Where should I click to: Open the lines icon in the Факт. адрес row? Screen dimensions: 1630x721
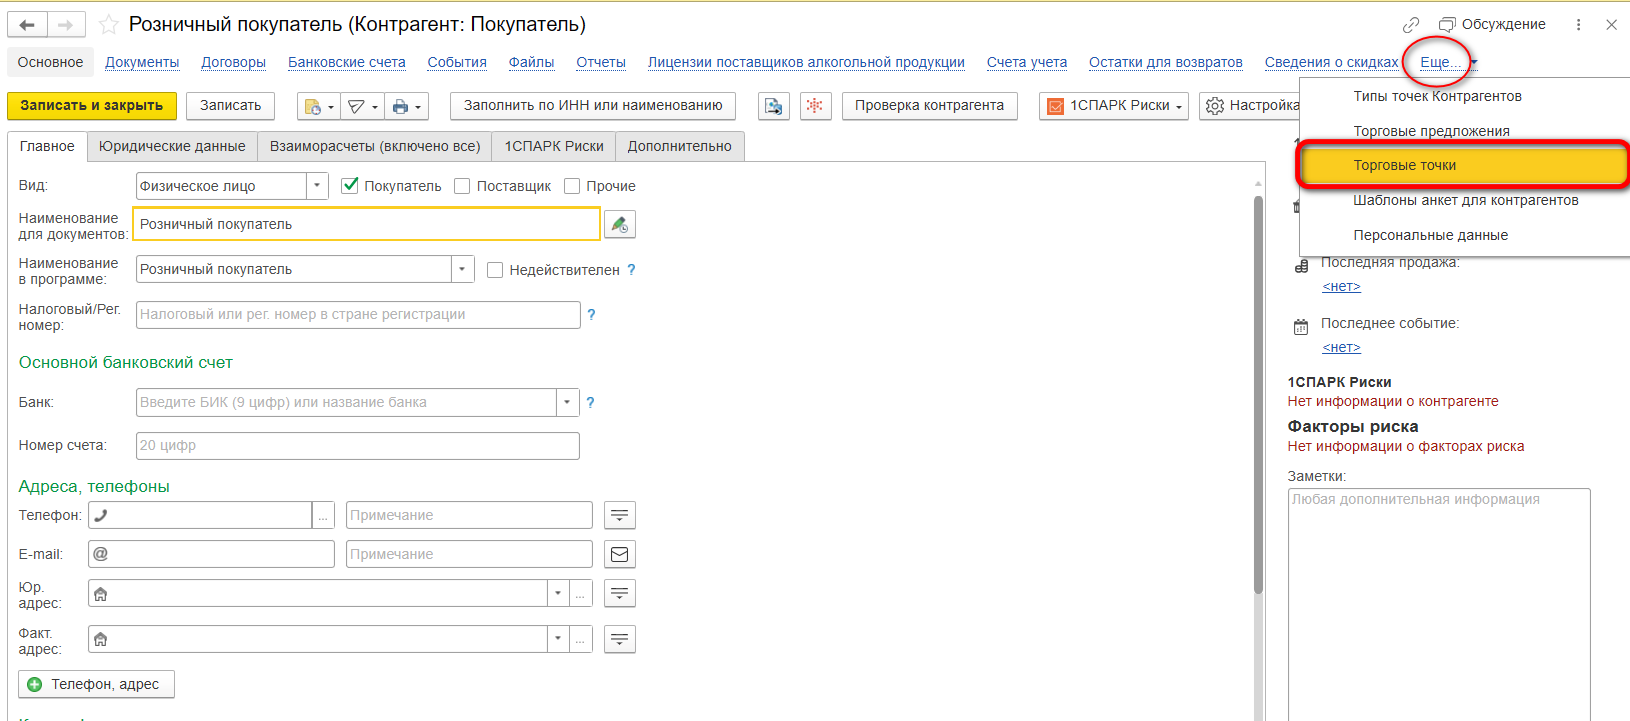pos(620,639)
